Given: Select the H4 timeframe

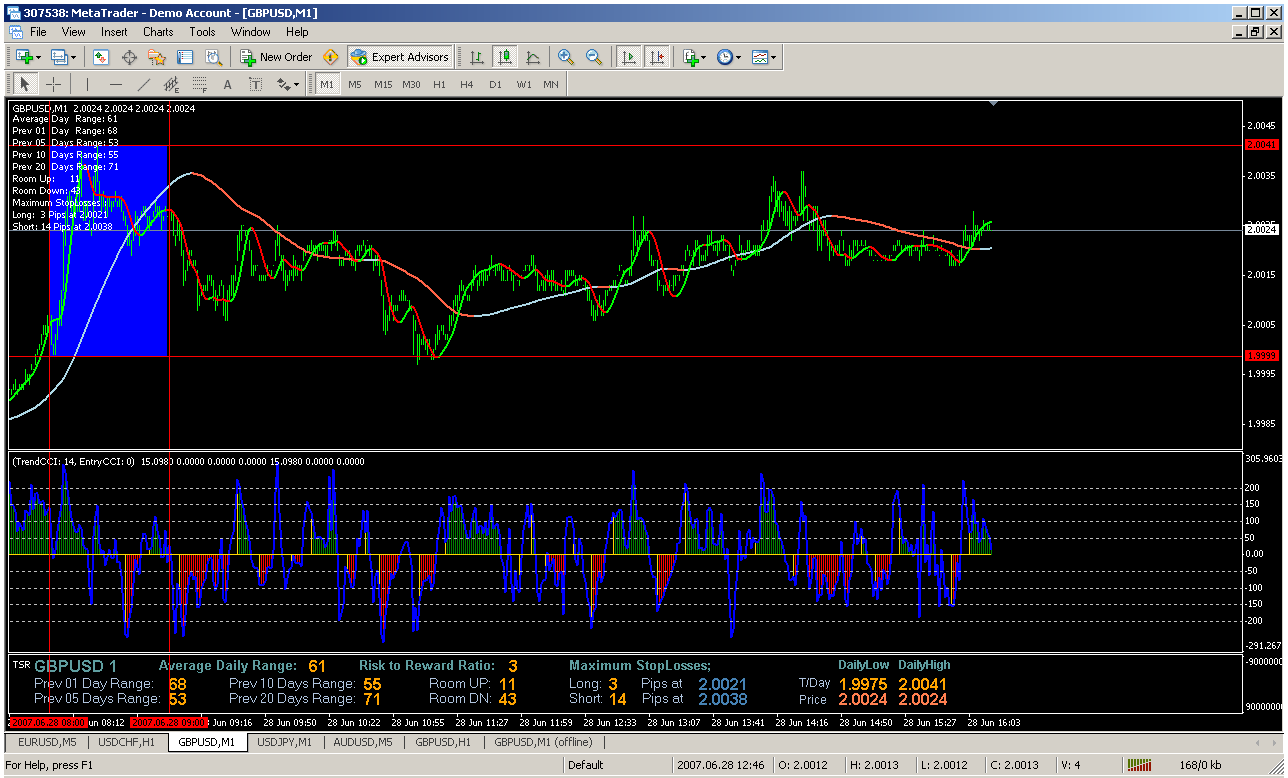Looking at the screenshot, I should [467, 85].
